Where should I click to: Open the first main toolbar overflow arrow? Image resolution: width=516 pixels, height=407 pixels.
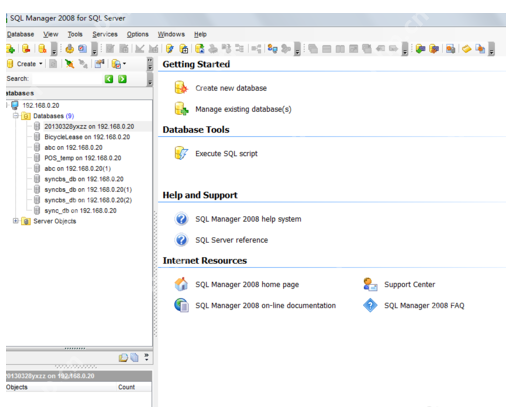pyautogui.click(x=54, y=49)
